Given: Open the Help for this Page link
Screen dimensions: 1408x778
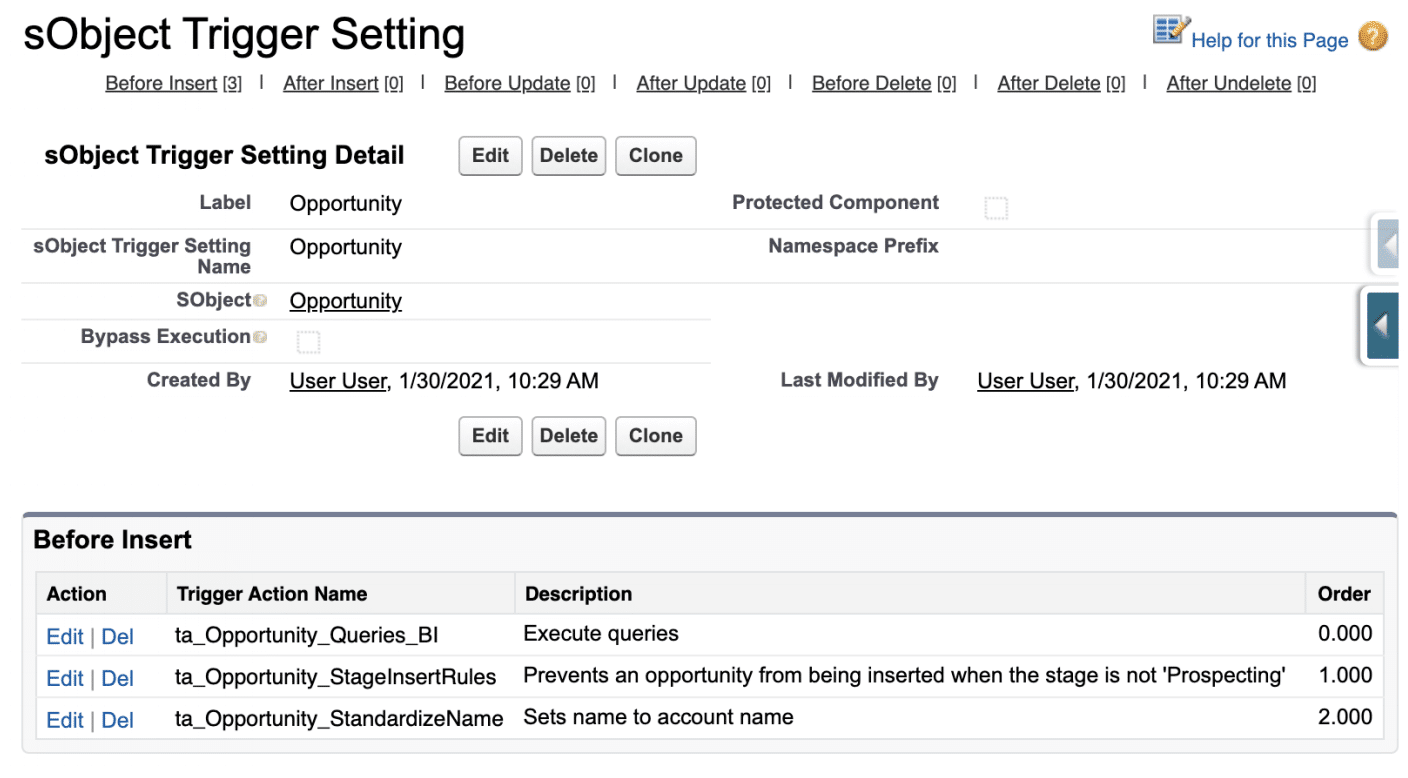Looking at the screenshot, I should (x=1269, y=41).
